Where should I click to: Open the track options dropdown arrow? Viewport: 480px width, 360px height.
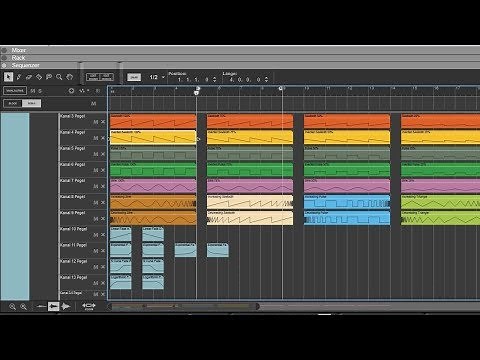[88, 91]
